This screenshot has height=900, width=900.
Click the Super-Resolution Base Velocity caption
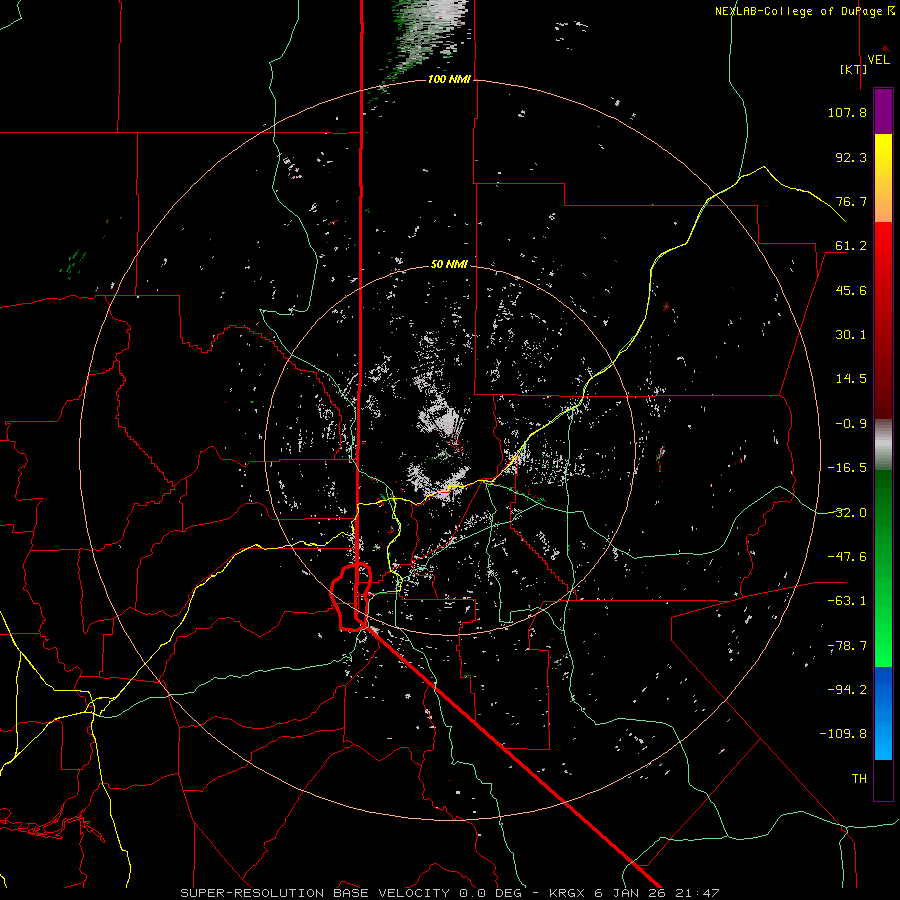click(x=449, y=893)
